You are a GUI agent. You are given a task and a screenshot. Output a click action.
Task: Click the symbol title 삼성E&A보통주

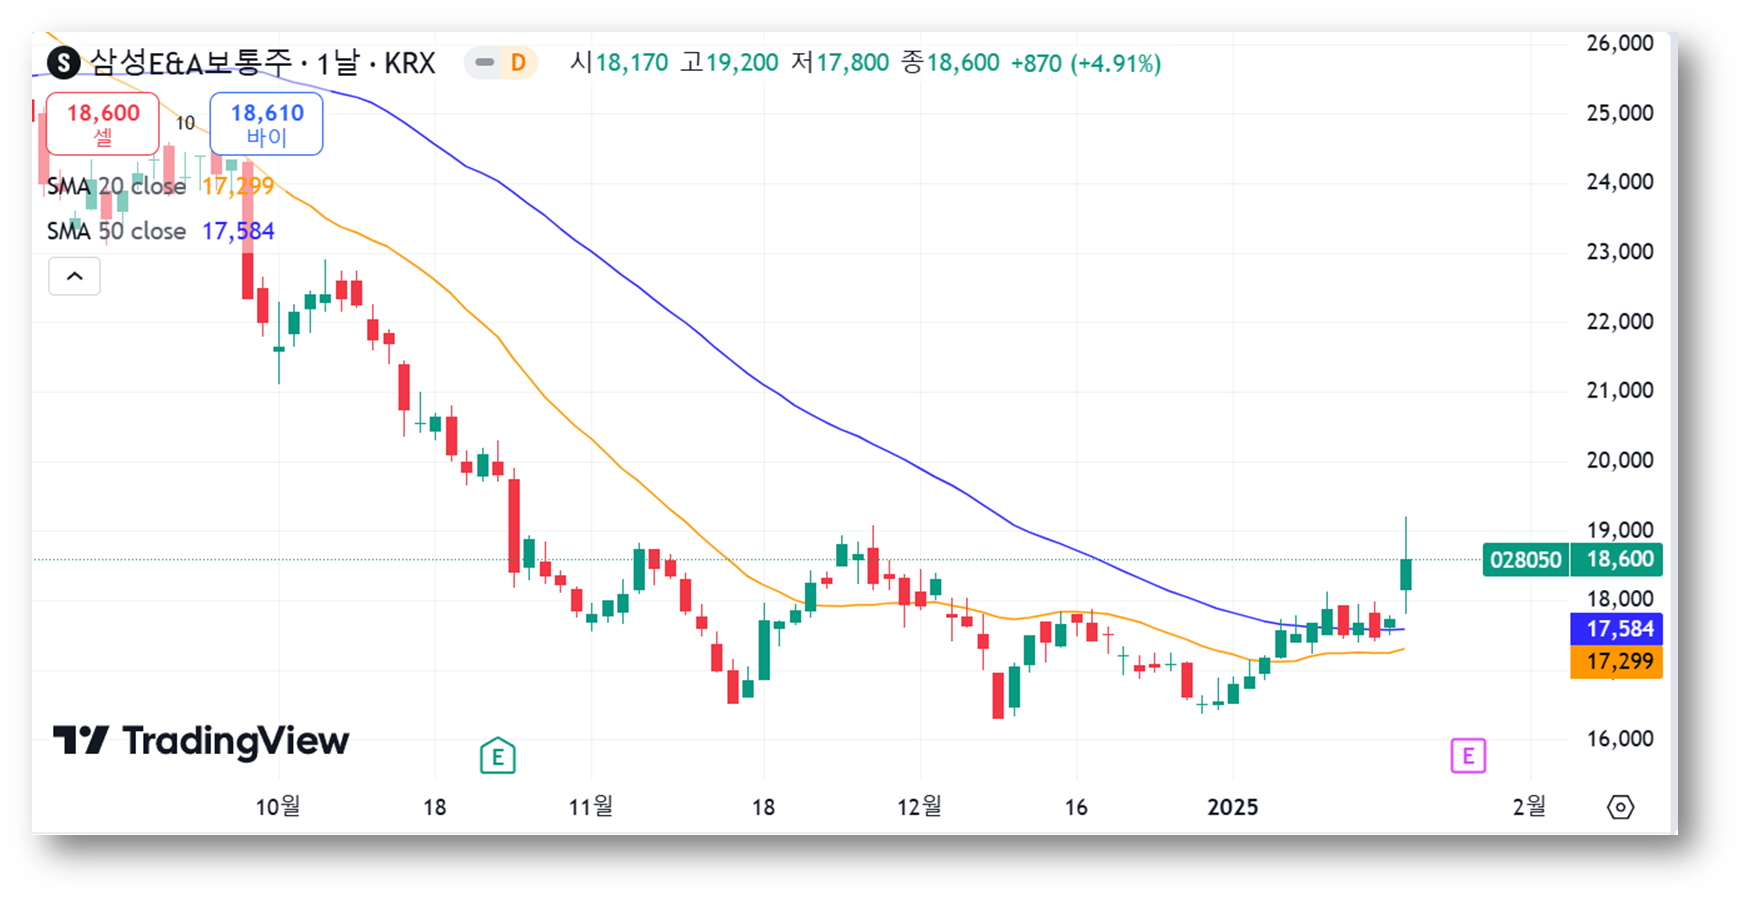(x=191, y=63)
